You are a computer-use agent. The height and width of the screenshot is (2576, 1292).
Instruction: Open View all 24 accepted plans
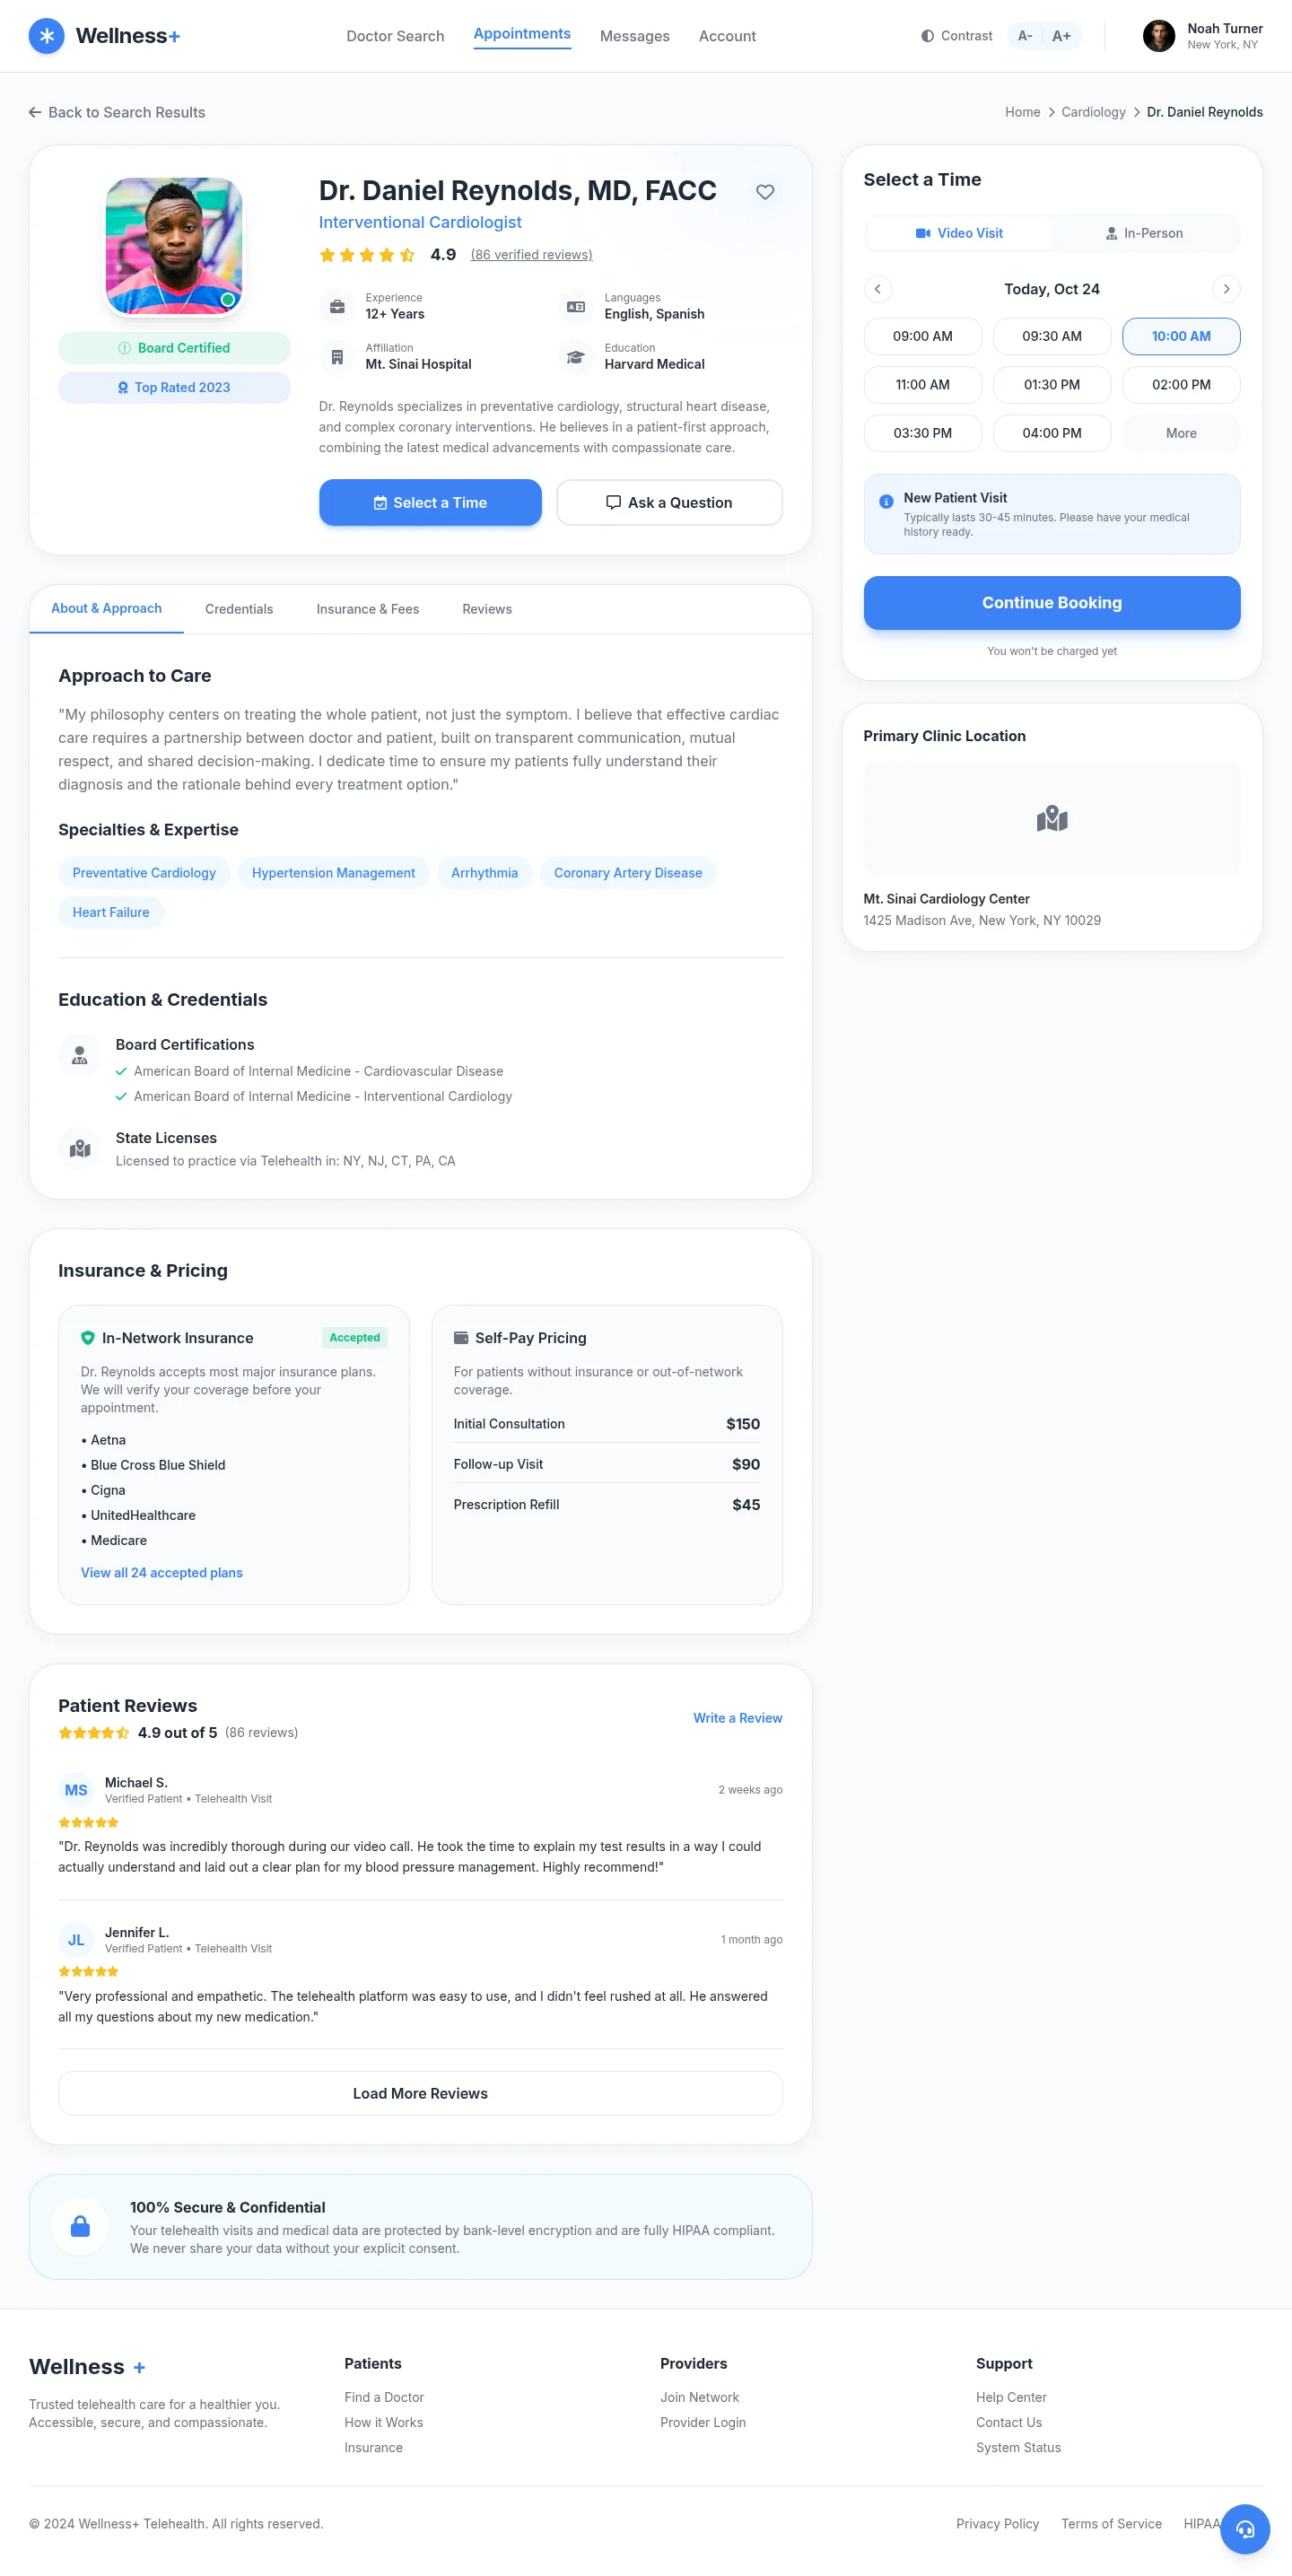(x=161, y=1572)
